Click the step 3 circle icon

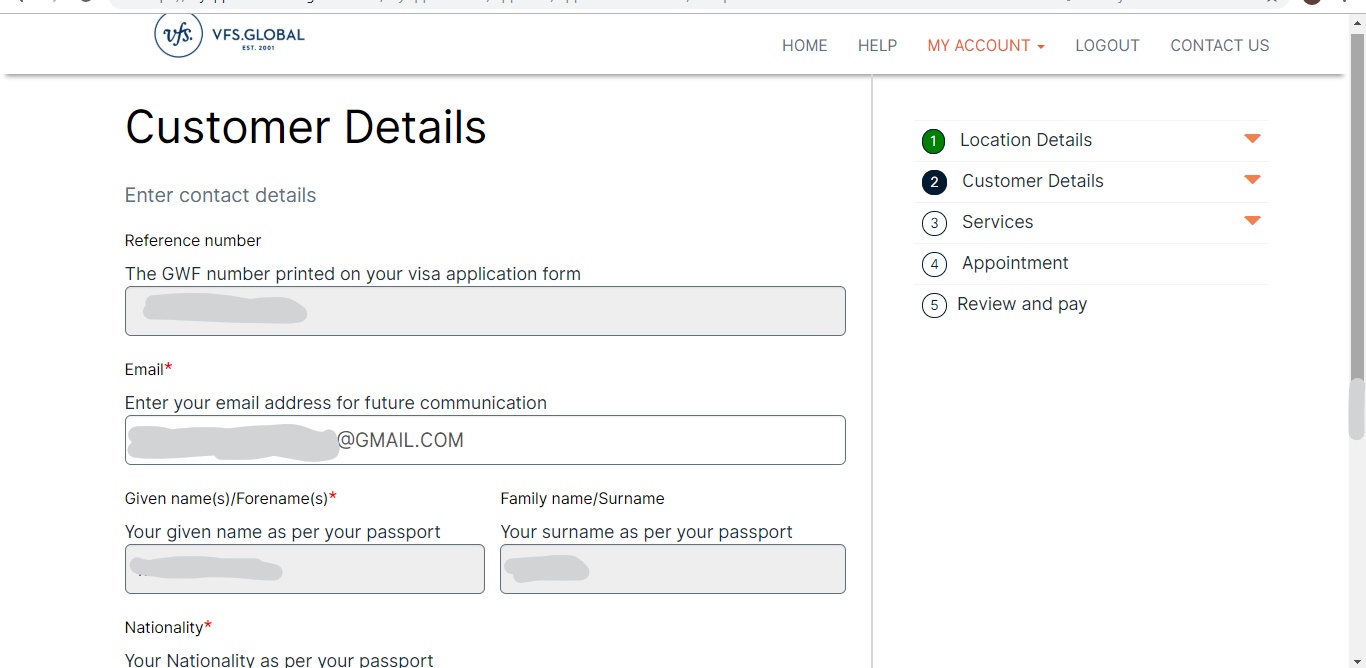tap(933, 223)
